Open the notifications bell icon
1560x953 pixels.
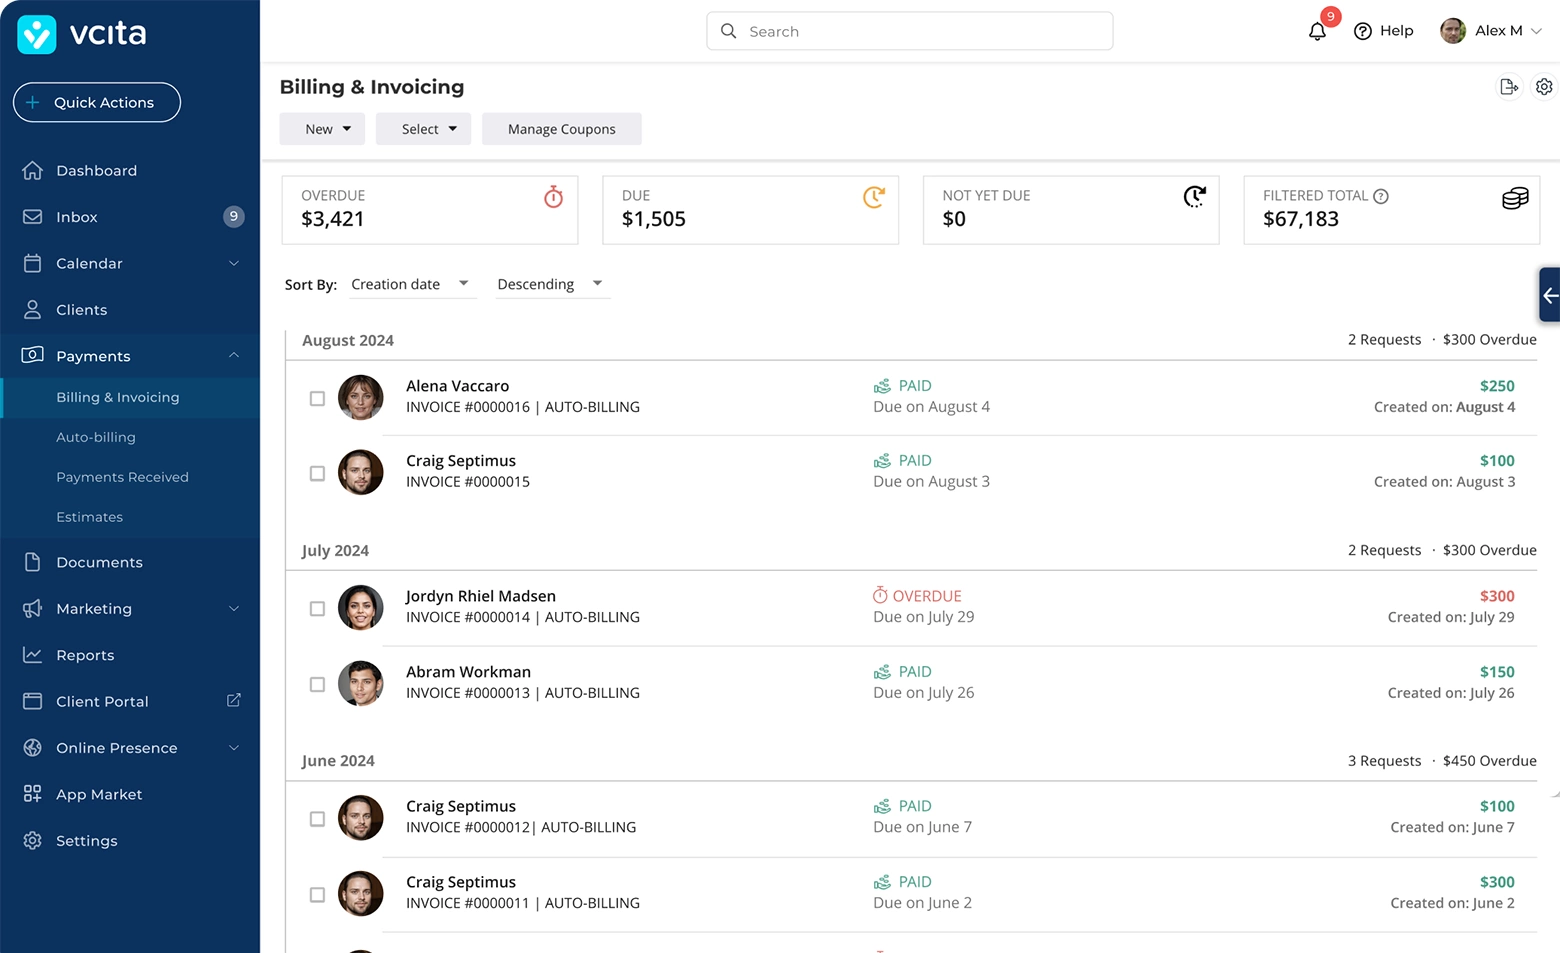(1317, 31)
